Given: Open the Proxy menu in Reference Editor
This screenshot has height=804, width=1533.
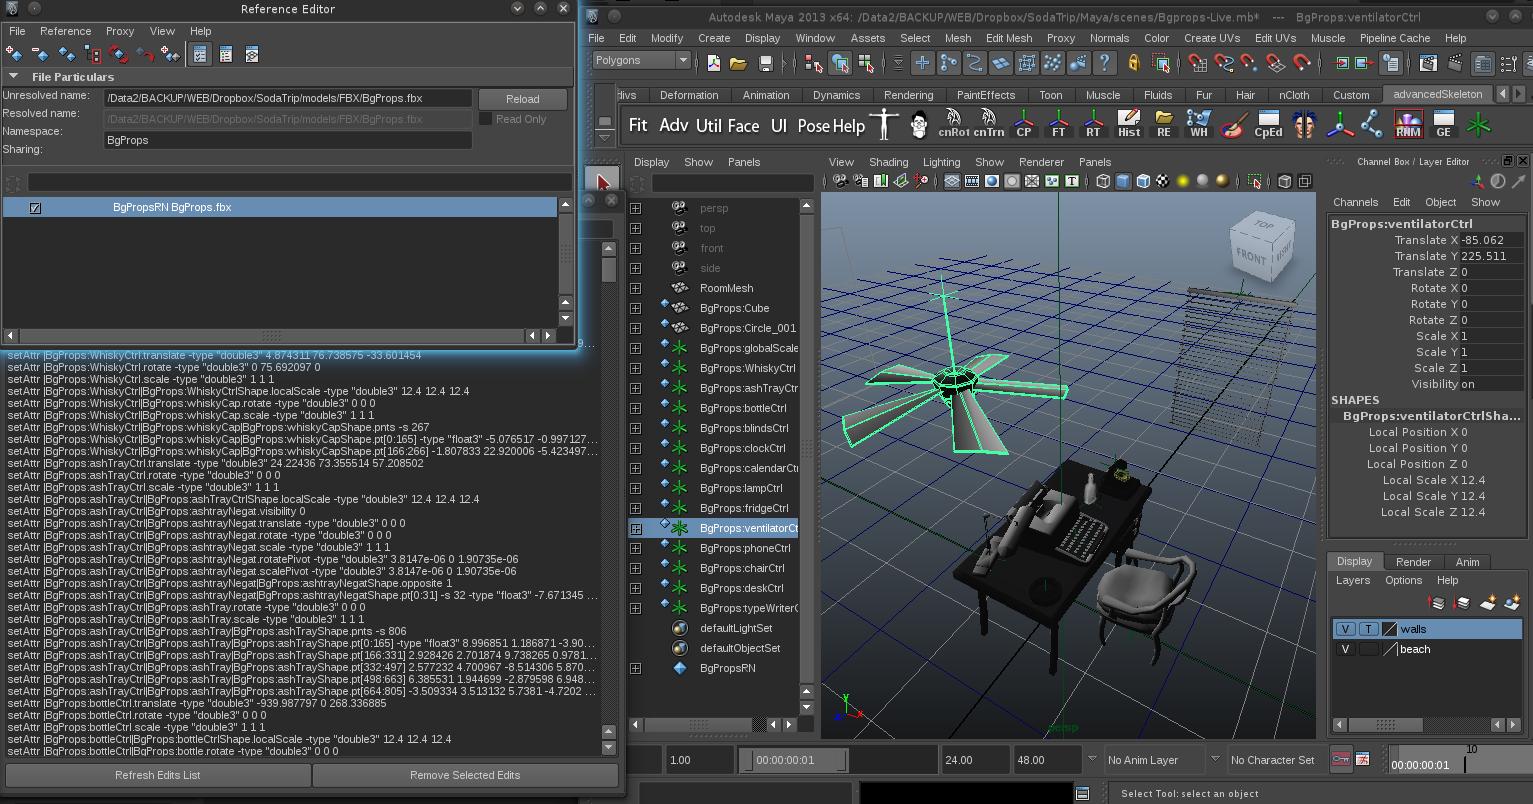Looking at the screenshot, I should click(119, 31).
